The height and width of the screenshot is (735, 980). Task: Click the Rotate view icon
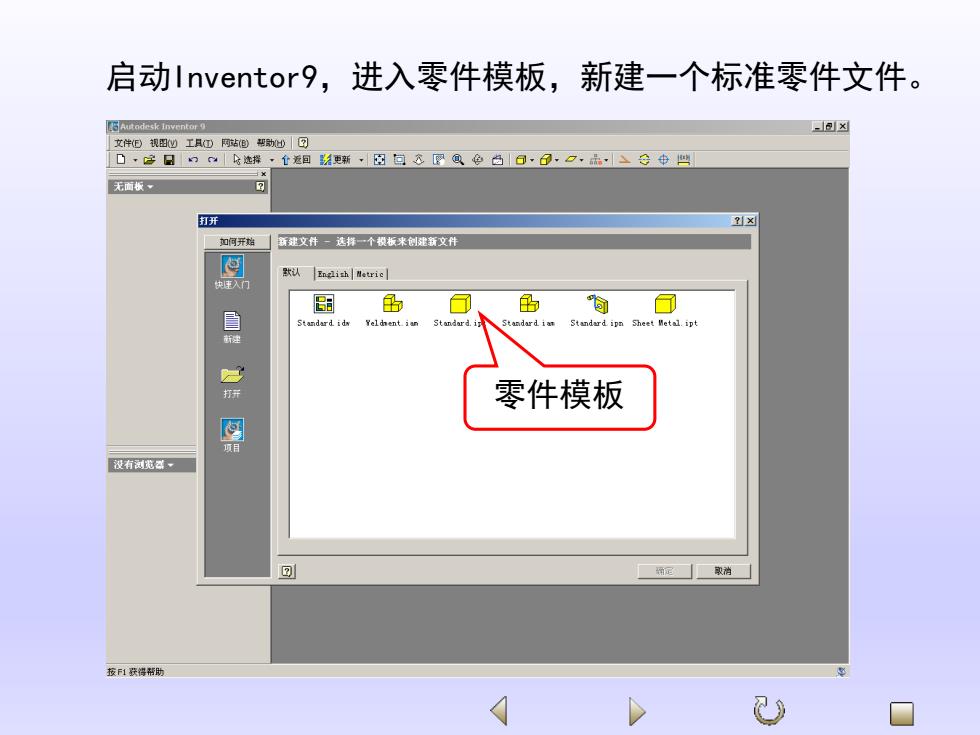pos(478,160)
